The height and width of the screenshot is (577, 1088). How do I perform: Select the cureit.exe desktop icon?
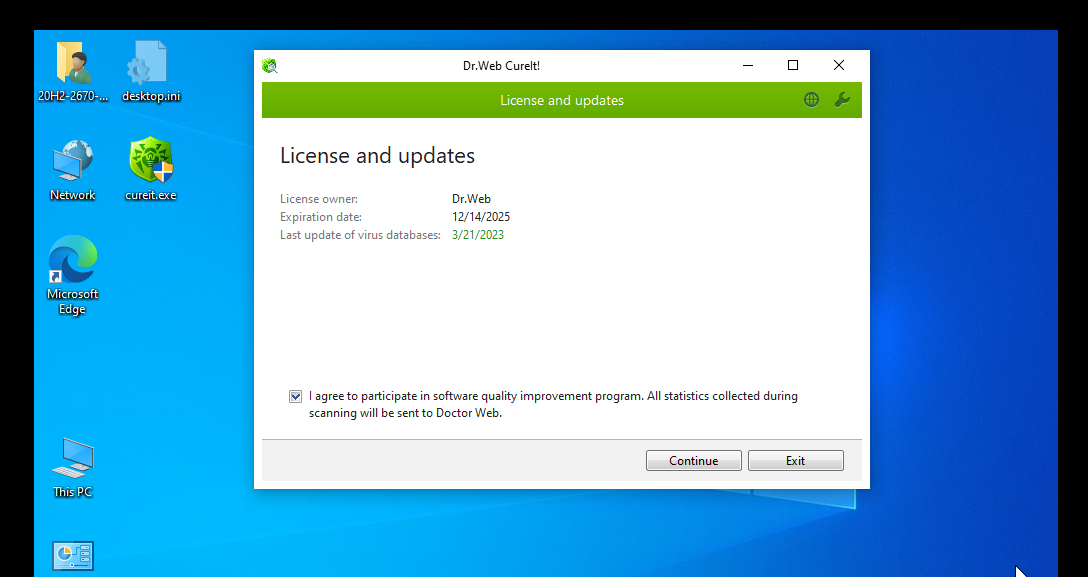(151, 169)
